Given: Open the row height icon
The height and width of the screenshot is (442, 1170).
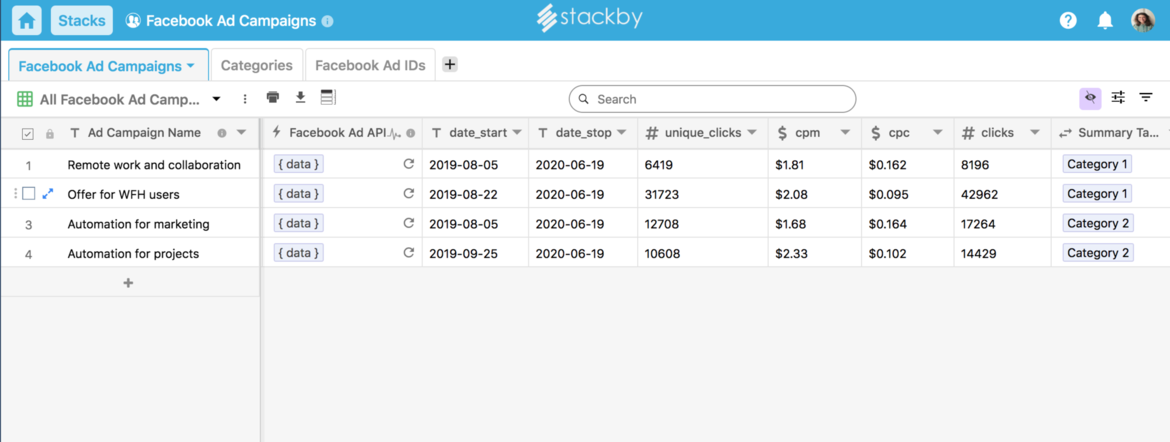Looking at the screenshot, I should coord(327,98).
